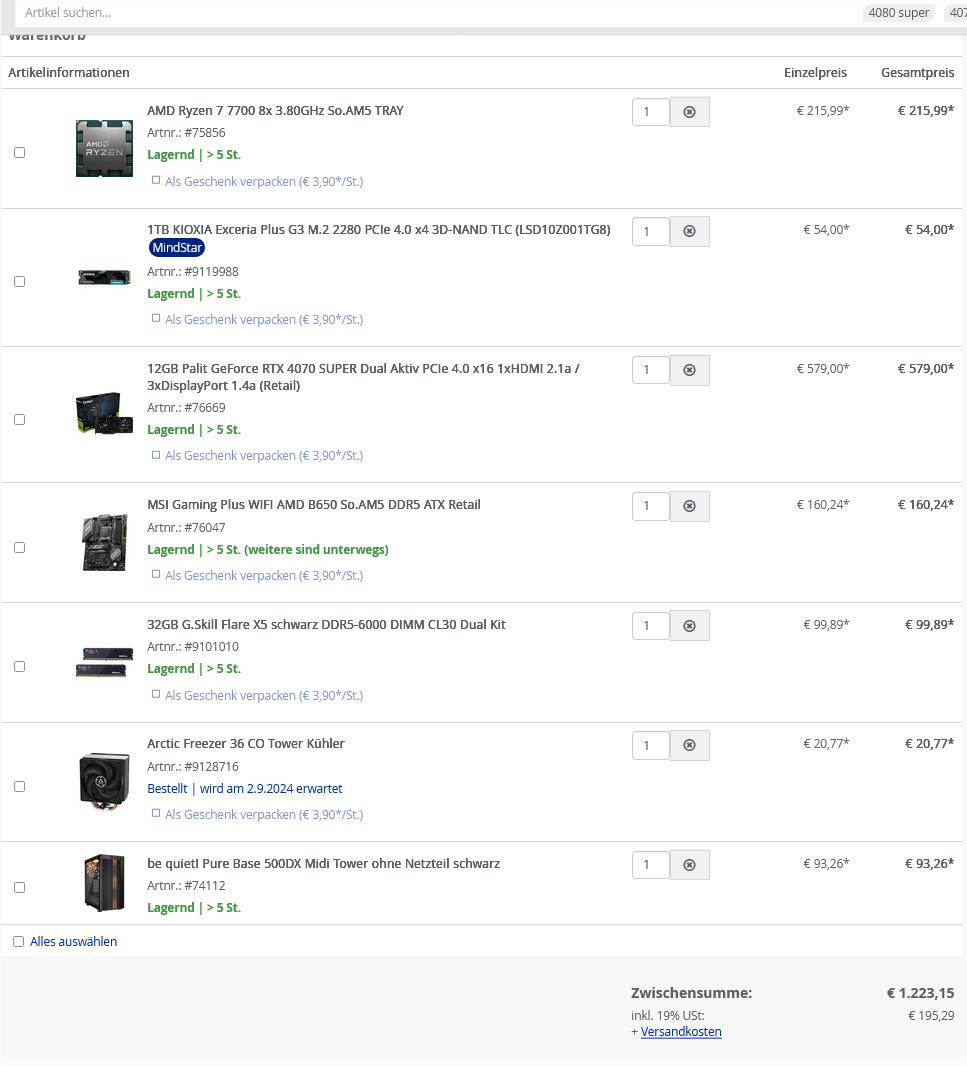967x1066 pixels.
Task: Select the G.Skill Flare X5 row checkbox
Action: point(20,666)
